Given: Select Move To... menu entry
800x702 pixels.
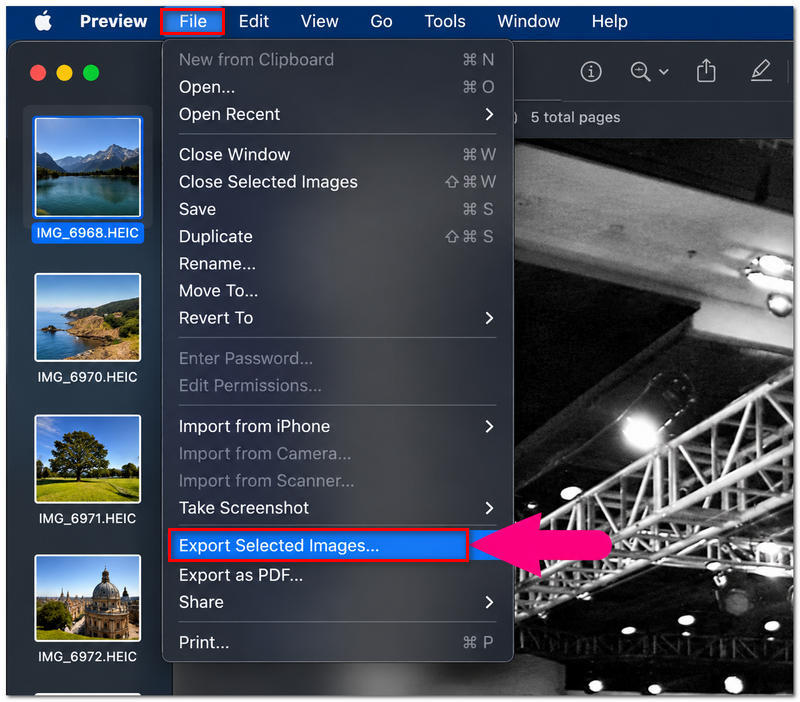Looking at the screenshot, I should pyautogui.click(x=337, y=291).
